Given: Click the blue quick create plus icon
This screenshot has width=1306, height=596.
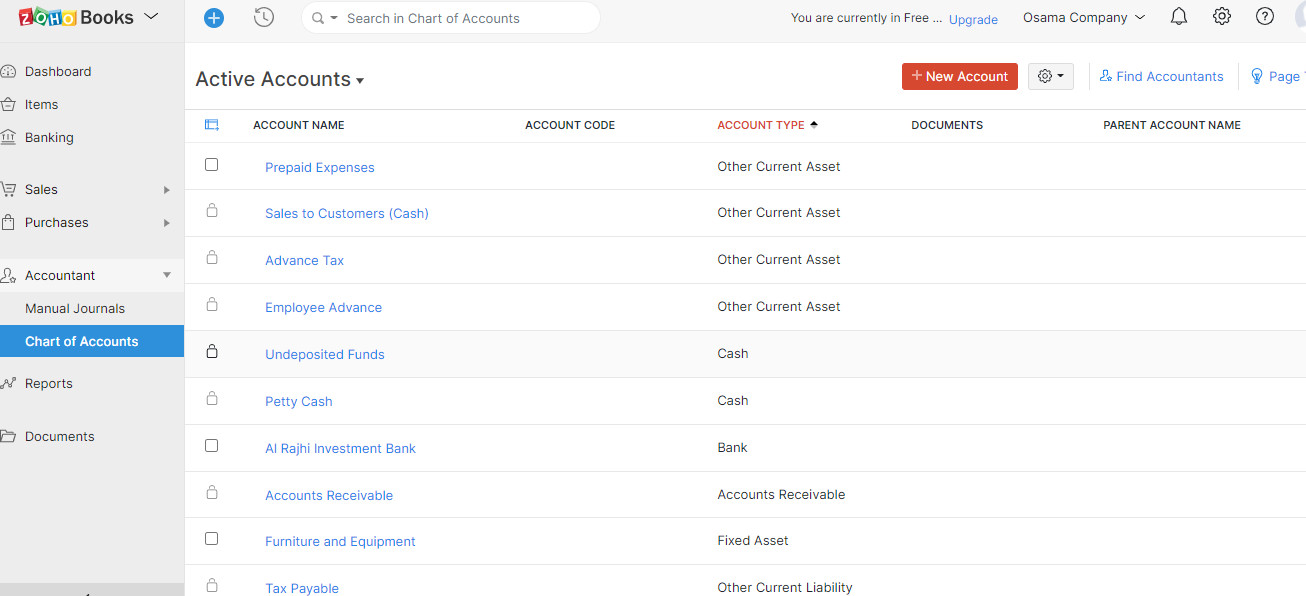Looking at the screenshot, I should (214, 18).
